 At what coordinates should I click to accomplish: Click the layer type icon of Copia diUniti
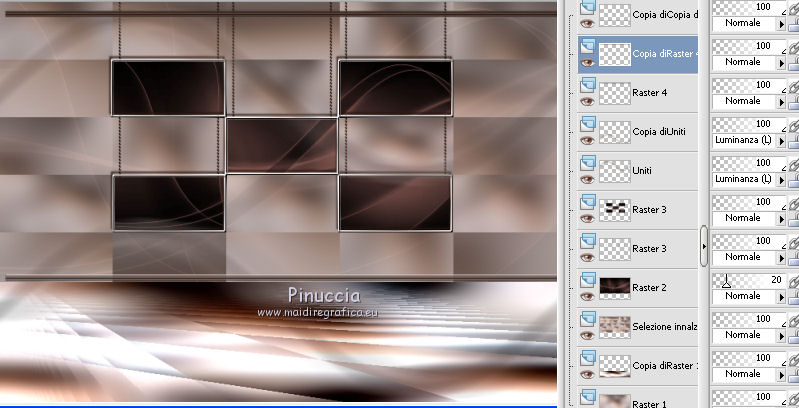point(588,123)
